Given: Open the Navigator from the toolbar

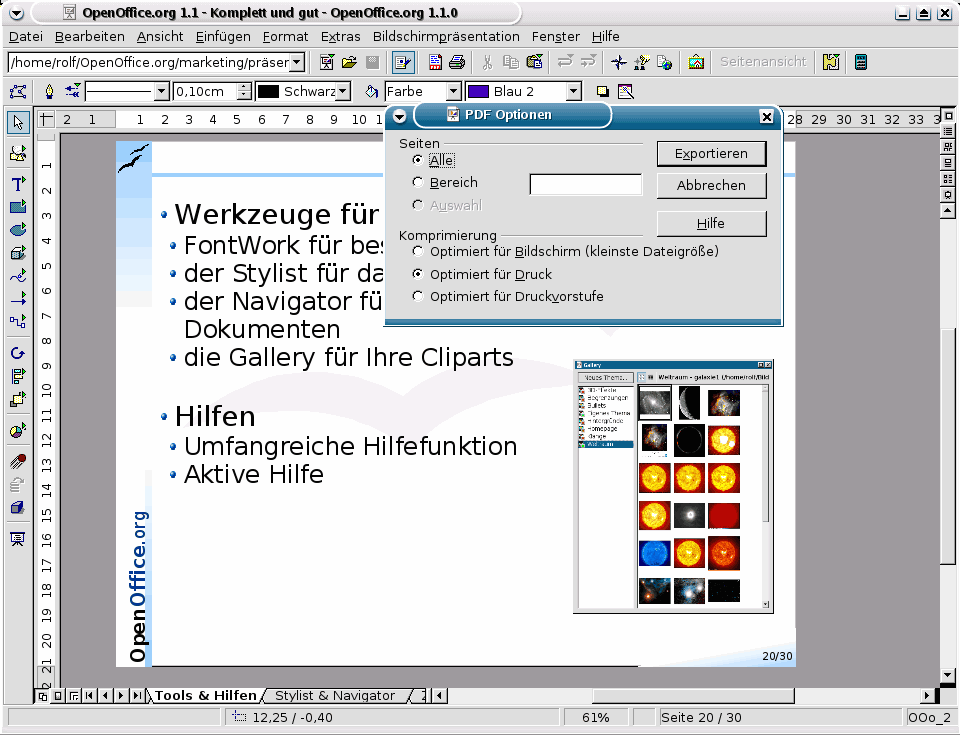Looking at the screenshot, I should pyautogui.click(x=618, y=62).
